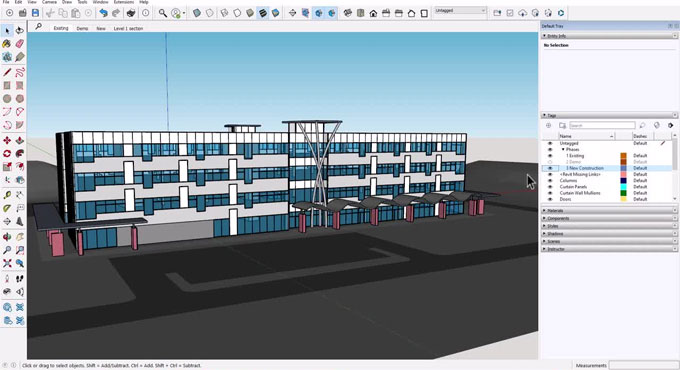Viewport: 680px width, 370px height.
Task: Click the Tags list vertical scrollbar
Action: (x=675, y=167)
